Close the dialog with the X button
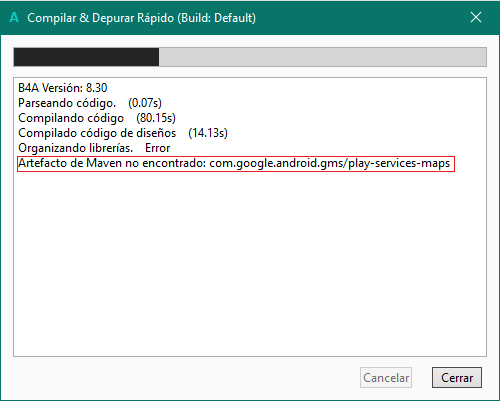Viewport: 500px width, 401px height. pyautogui.click(x=476, y=17)
